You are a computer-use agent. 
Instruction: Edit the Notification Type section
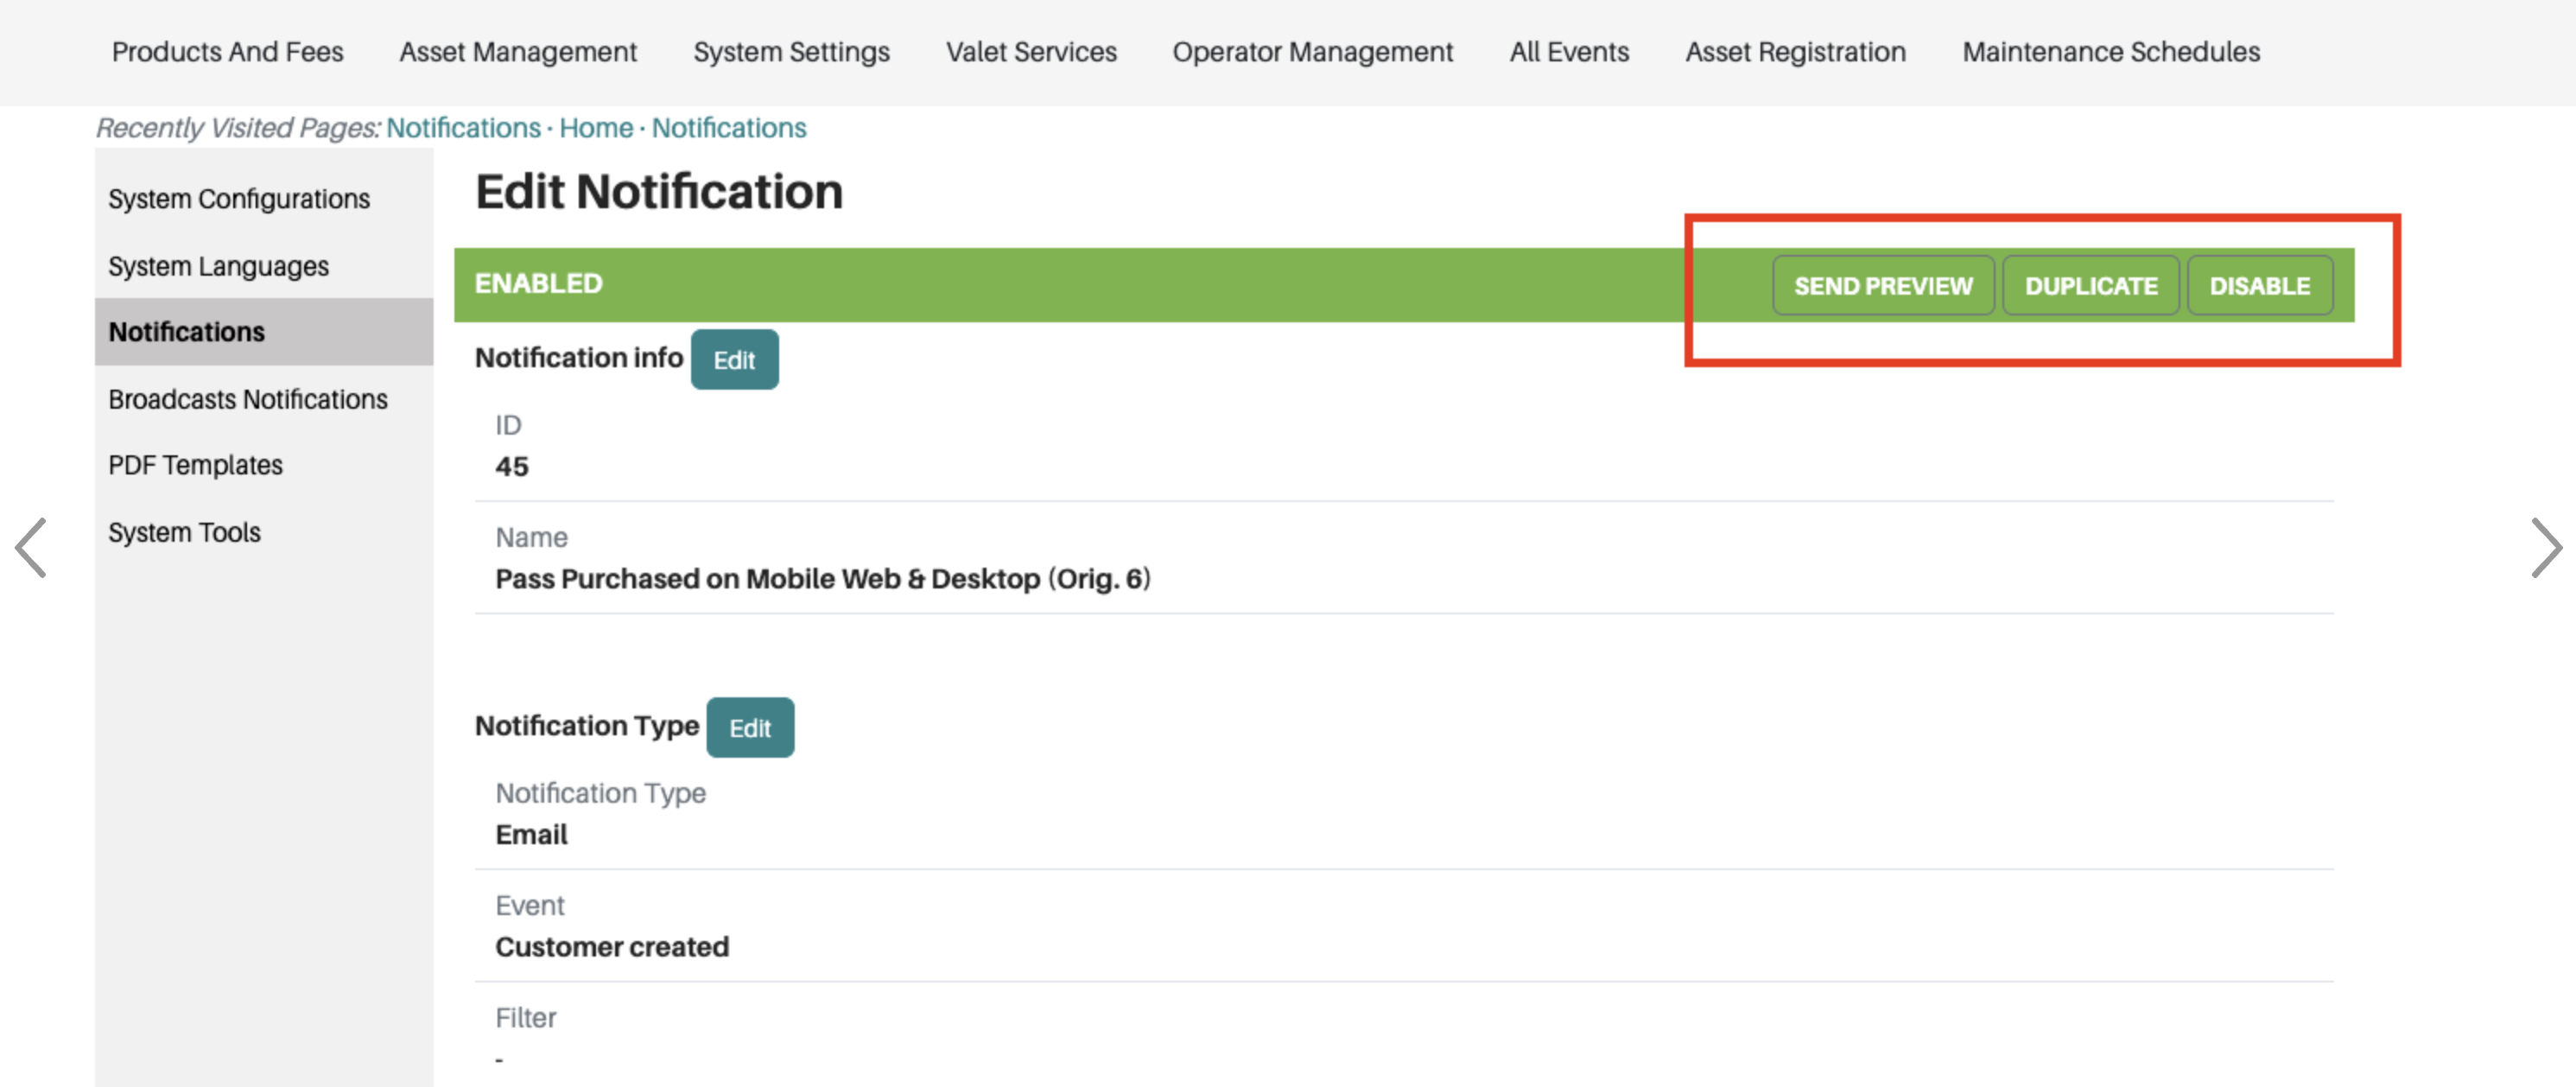tap(749, 728)
